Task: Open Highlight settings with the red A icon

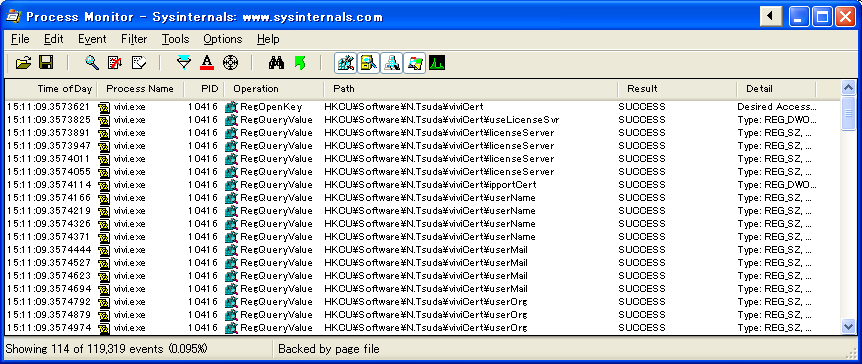Action: click(207, 63)
